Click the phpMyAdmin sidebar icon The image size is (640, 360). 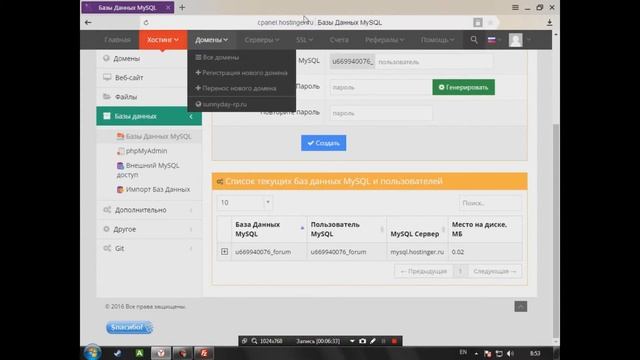click(120, 151)
